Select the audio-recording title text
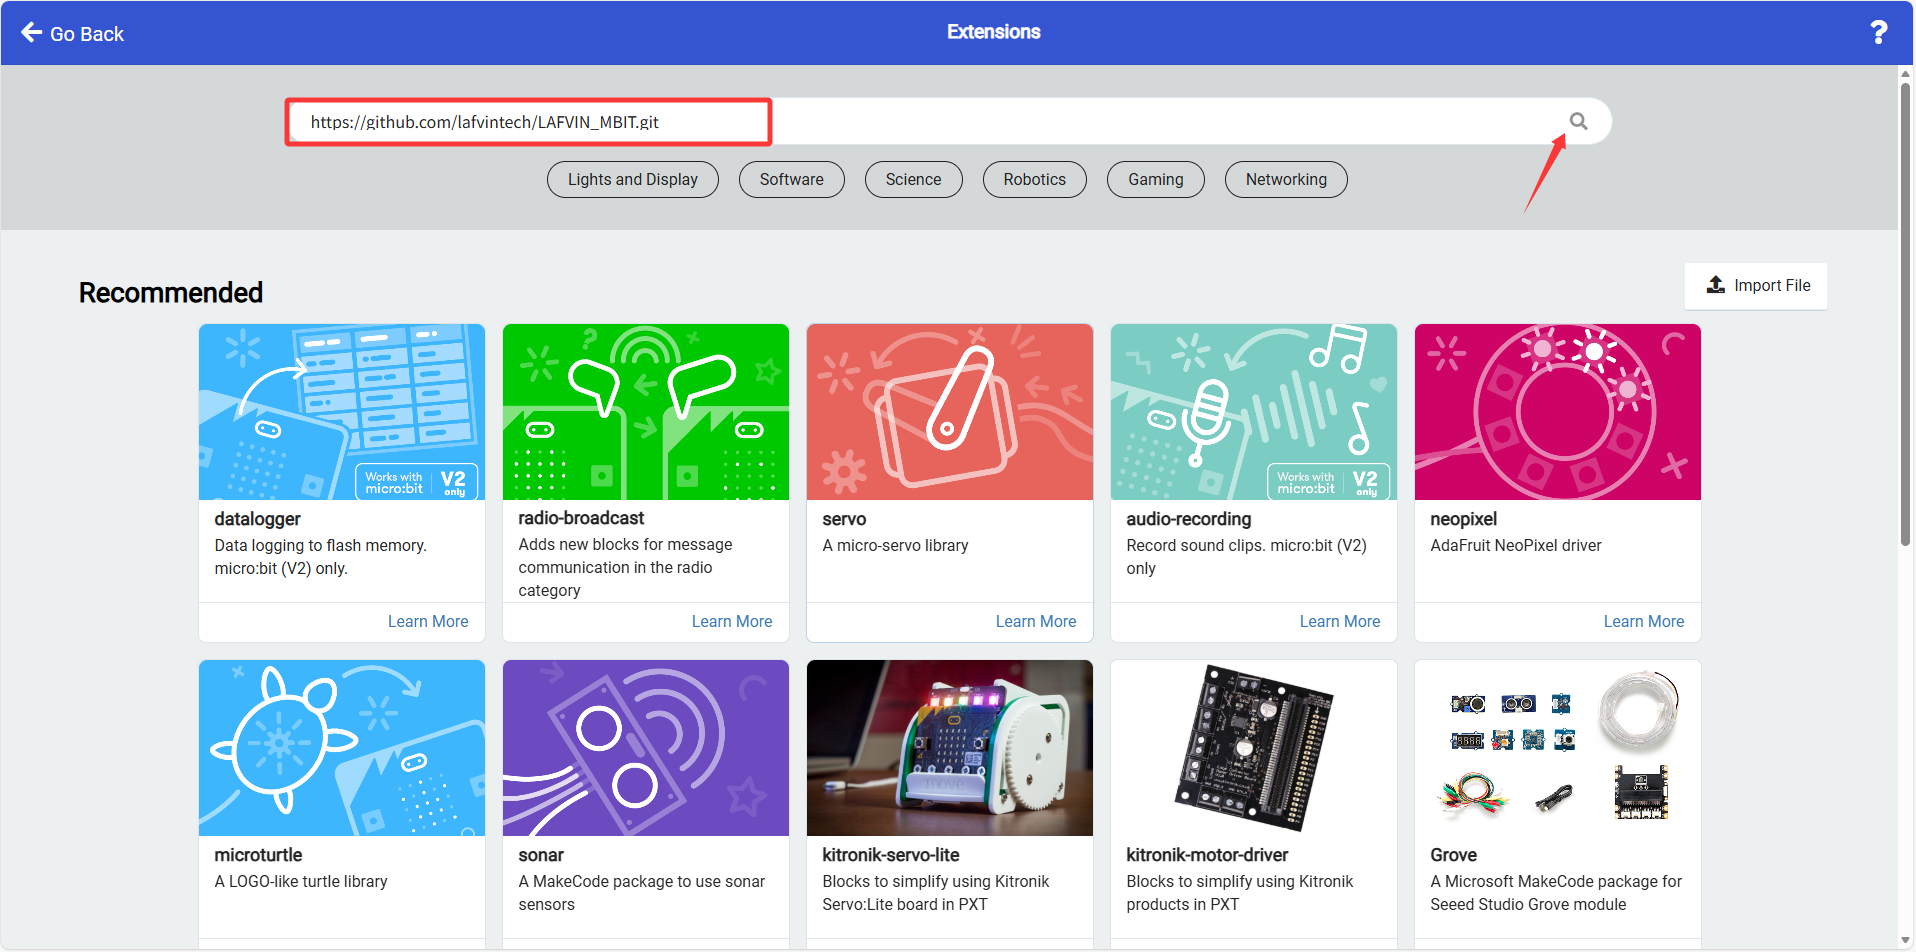 tap(1188, 519)
